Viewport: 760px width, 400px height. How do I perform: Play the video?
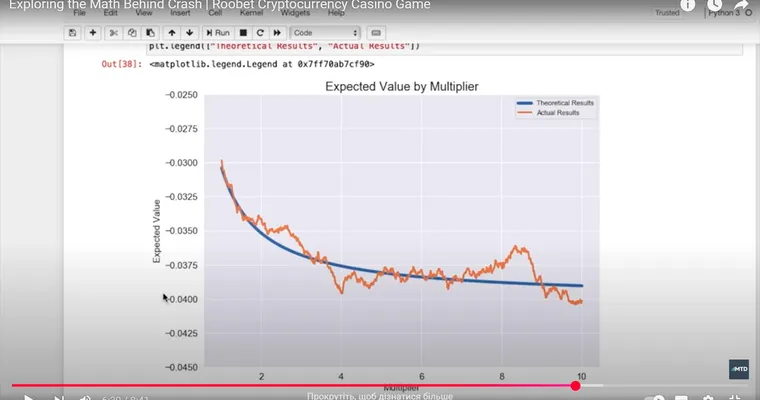tap(28, 398)
